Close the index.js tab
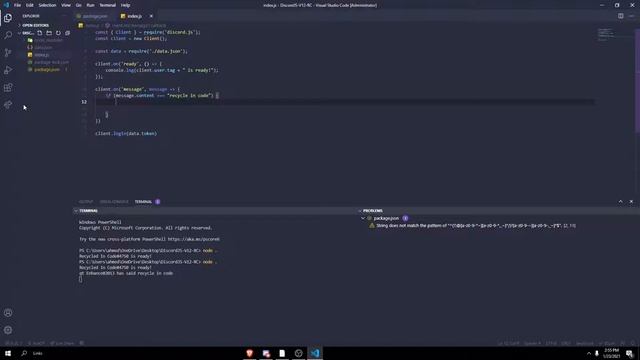 (x=151, y=16)
